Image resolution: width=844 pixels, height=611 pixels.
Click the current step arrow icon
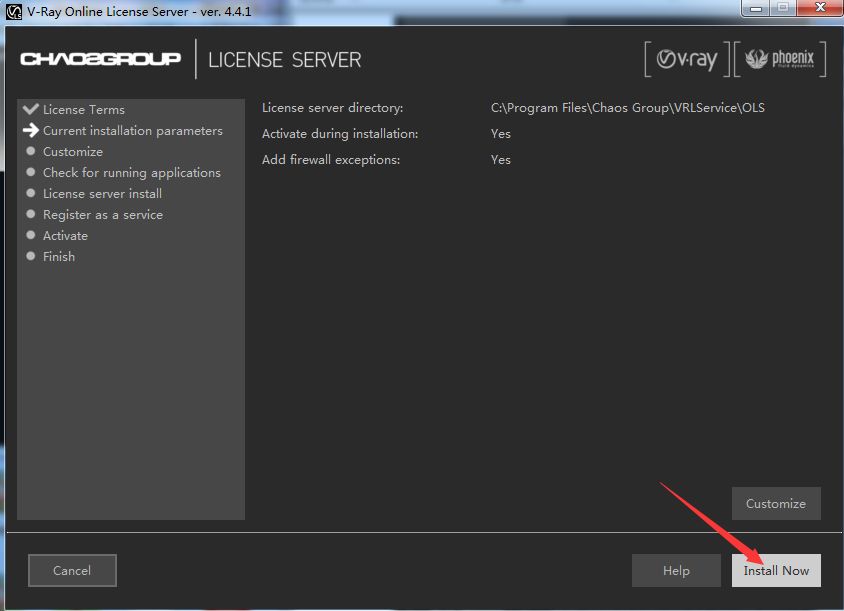31,130
